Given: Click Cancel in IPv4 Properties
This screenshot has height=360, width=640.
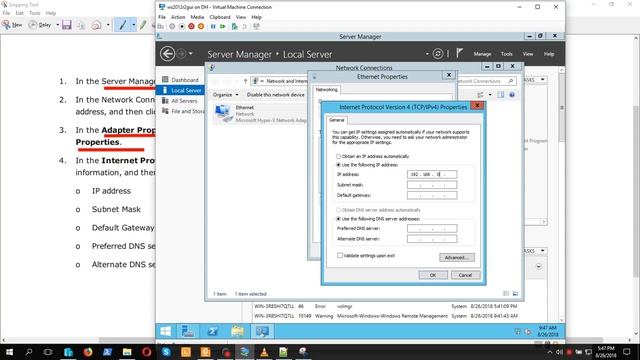Looking at the screenshot, I should (465, 275).
